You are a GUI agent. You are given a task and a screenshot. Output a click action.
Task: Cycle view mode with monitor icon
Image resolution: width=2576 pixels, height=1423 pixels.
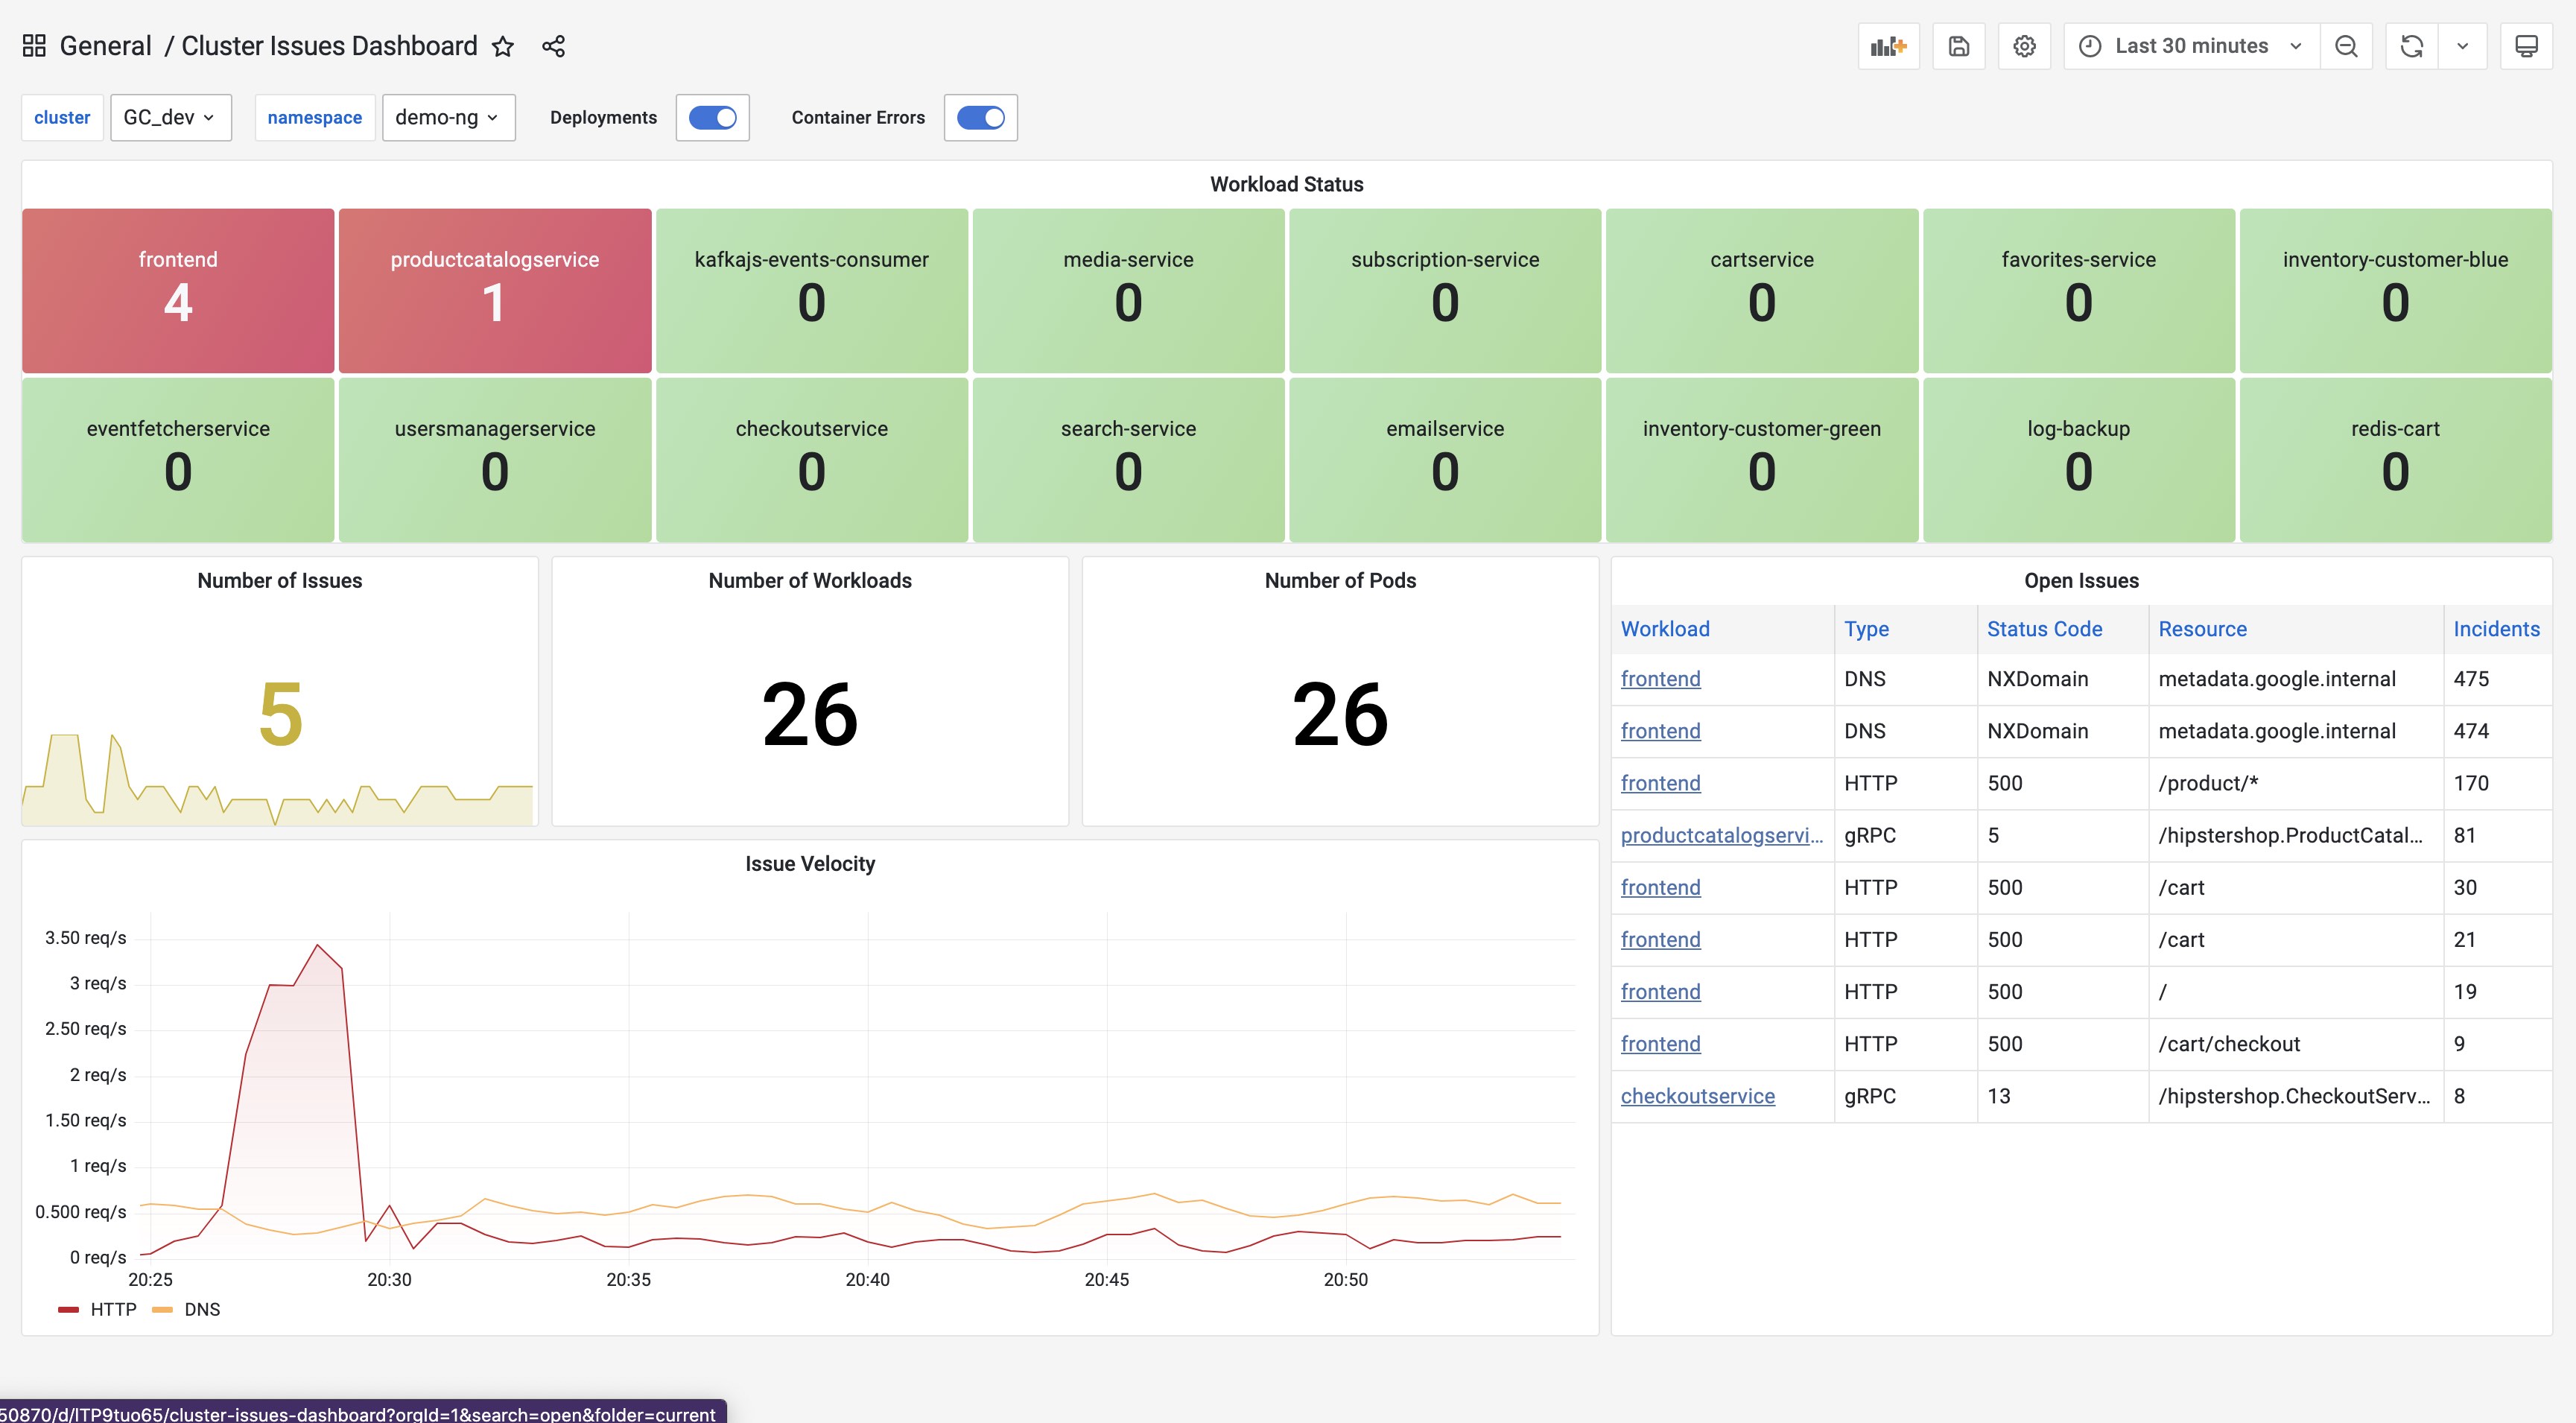[2526, 47]
